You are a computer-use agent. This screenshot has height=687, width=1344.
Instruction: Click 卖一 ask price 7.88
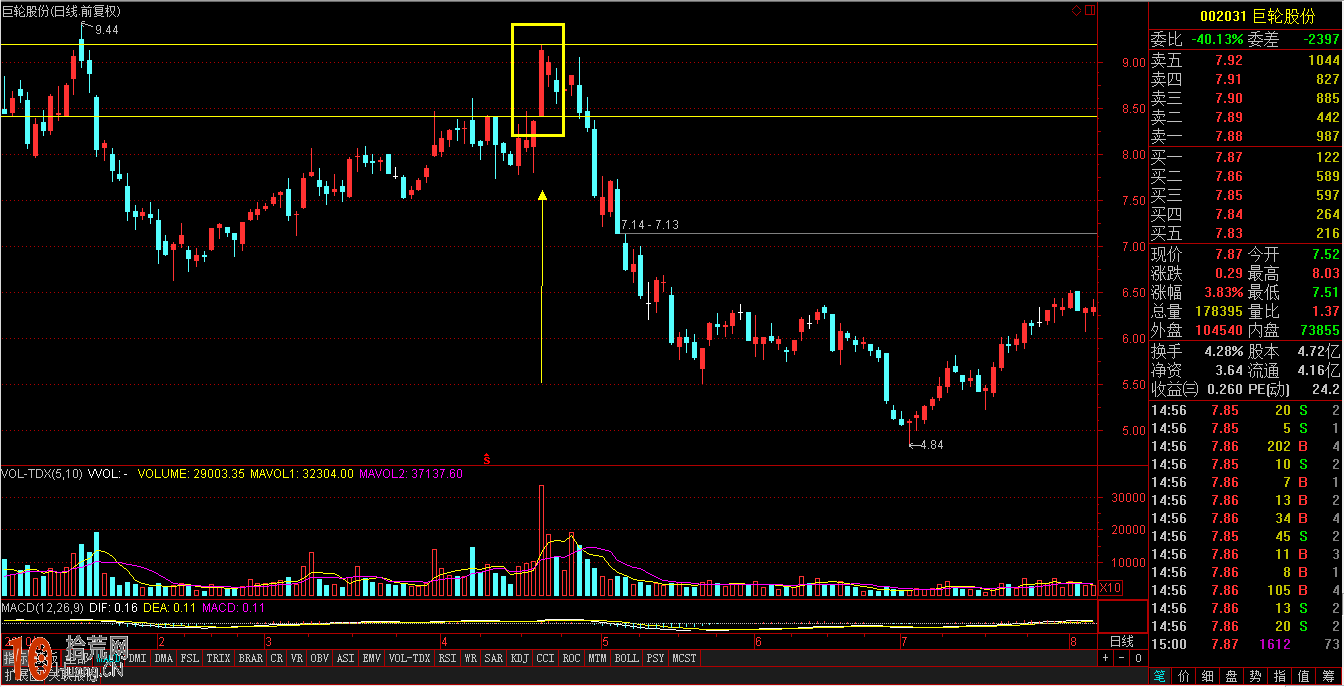pos(1228,136)
